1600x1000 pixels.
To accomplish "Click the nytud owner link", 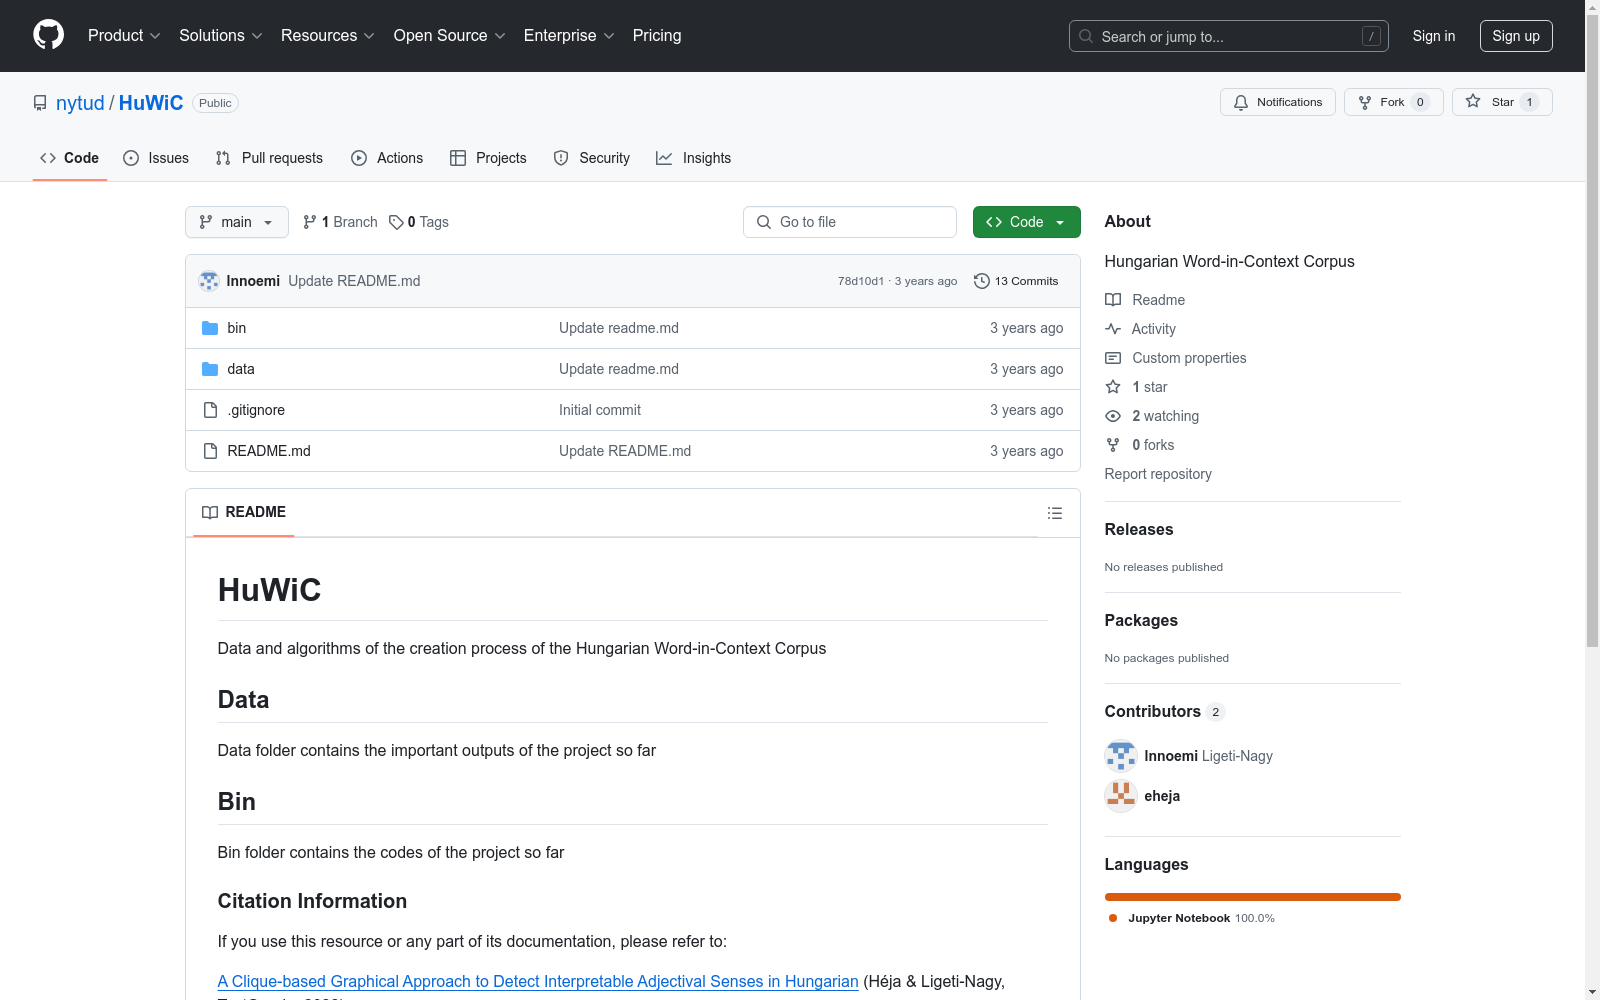I will pos(80,103).
